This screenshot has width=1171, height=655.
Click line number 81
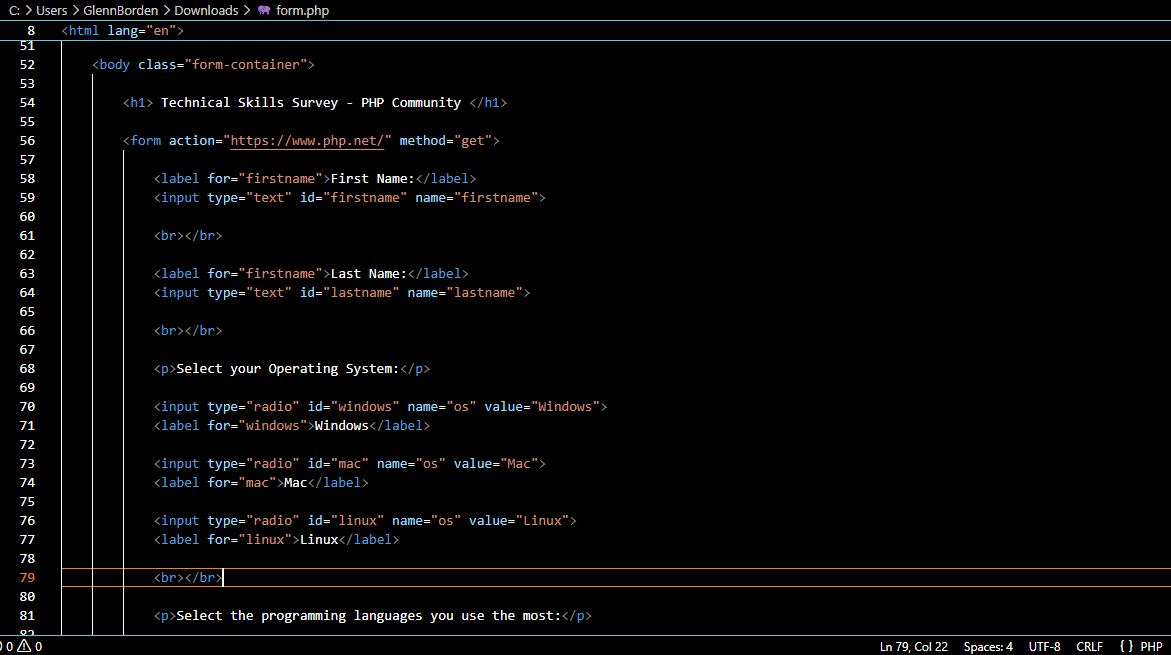pyautogui.click(x=28, y=615)
